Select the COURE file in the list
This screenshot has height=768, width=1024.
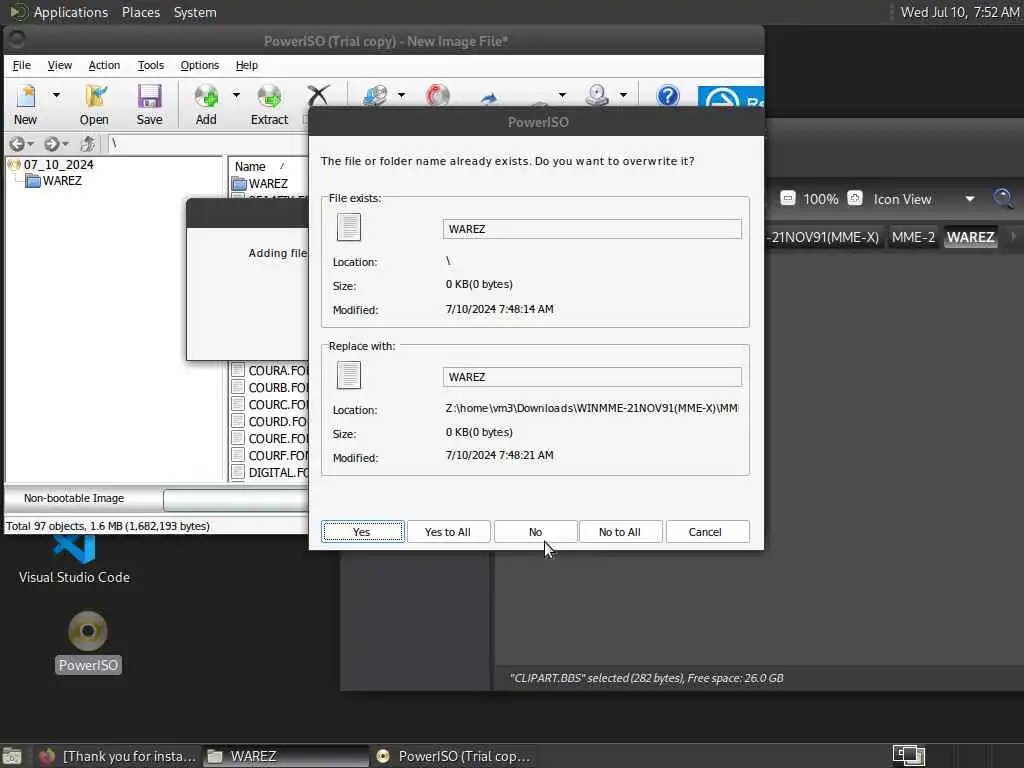pyautogui.click(x=269, y=438)
